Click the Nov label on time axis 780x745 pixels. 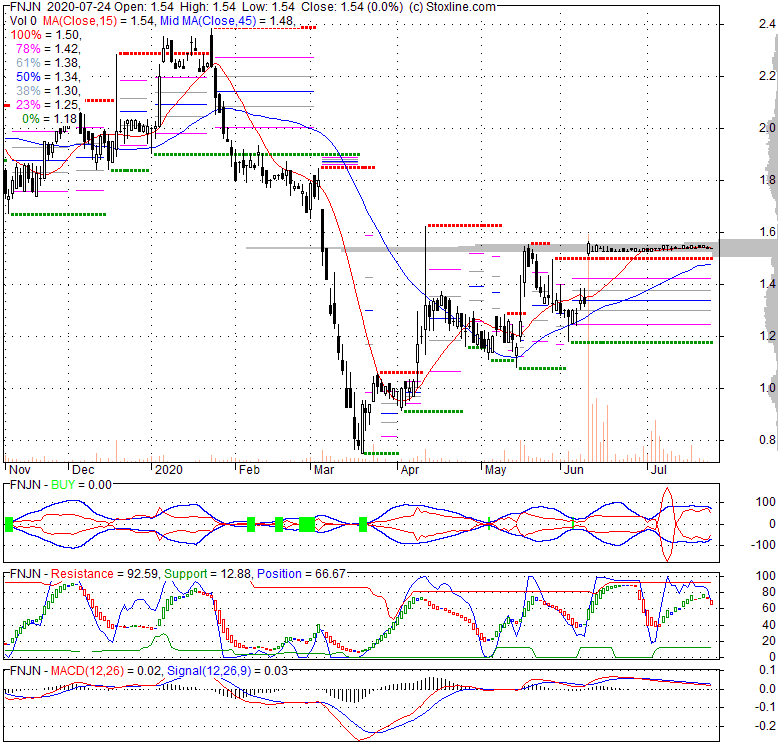coord(20,470)
